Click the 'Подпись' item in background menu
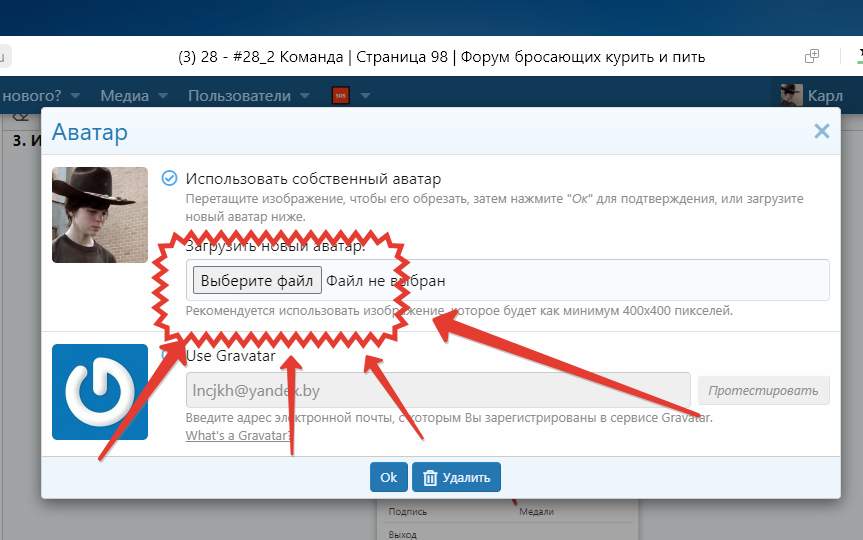This screenshot has height=540, width=863. point(408,511)
